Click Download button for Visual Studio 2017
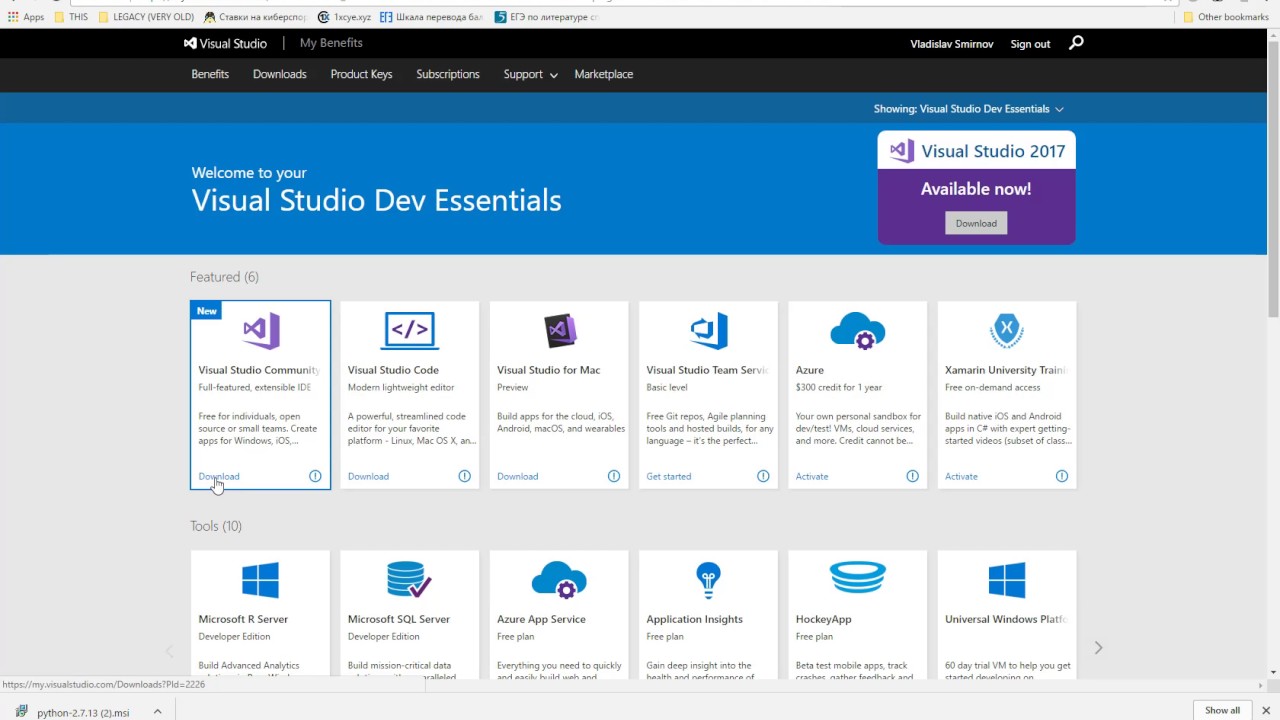The height and width of the screenshot is (720, 1280). (976, 223)
